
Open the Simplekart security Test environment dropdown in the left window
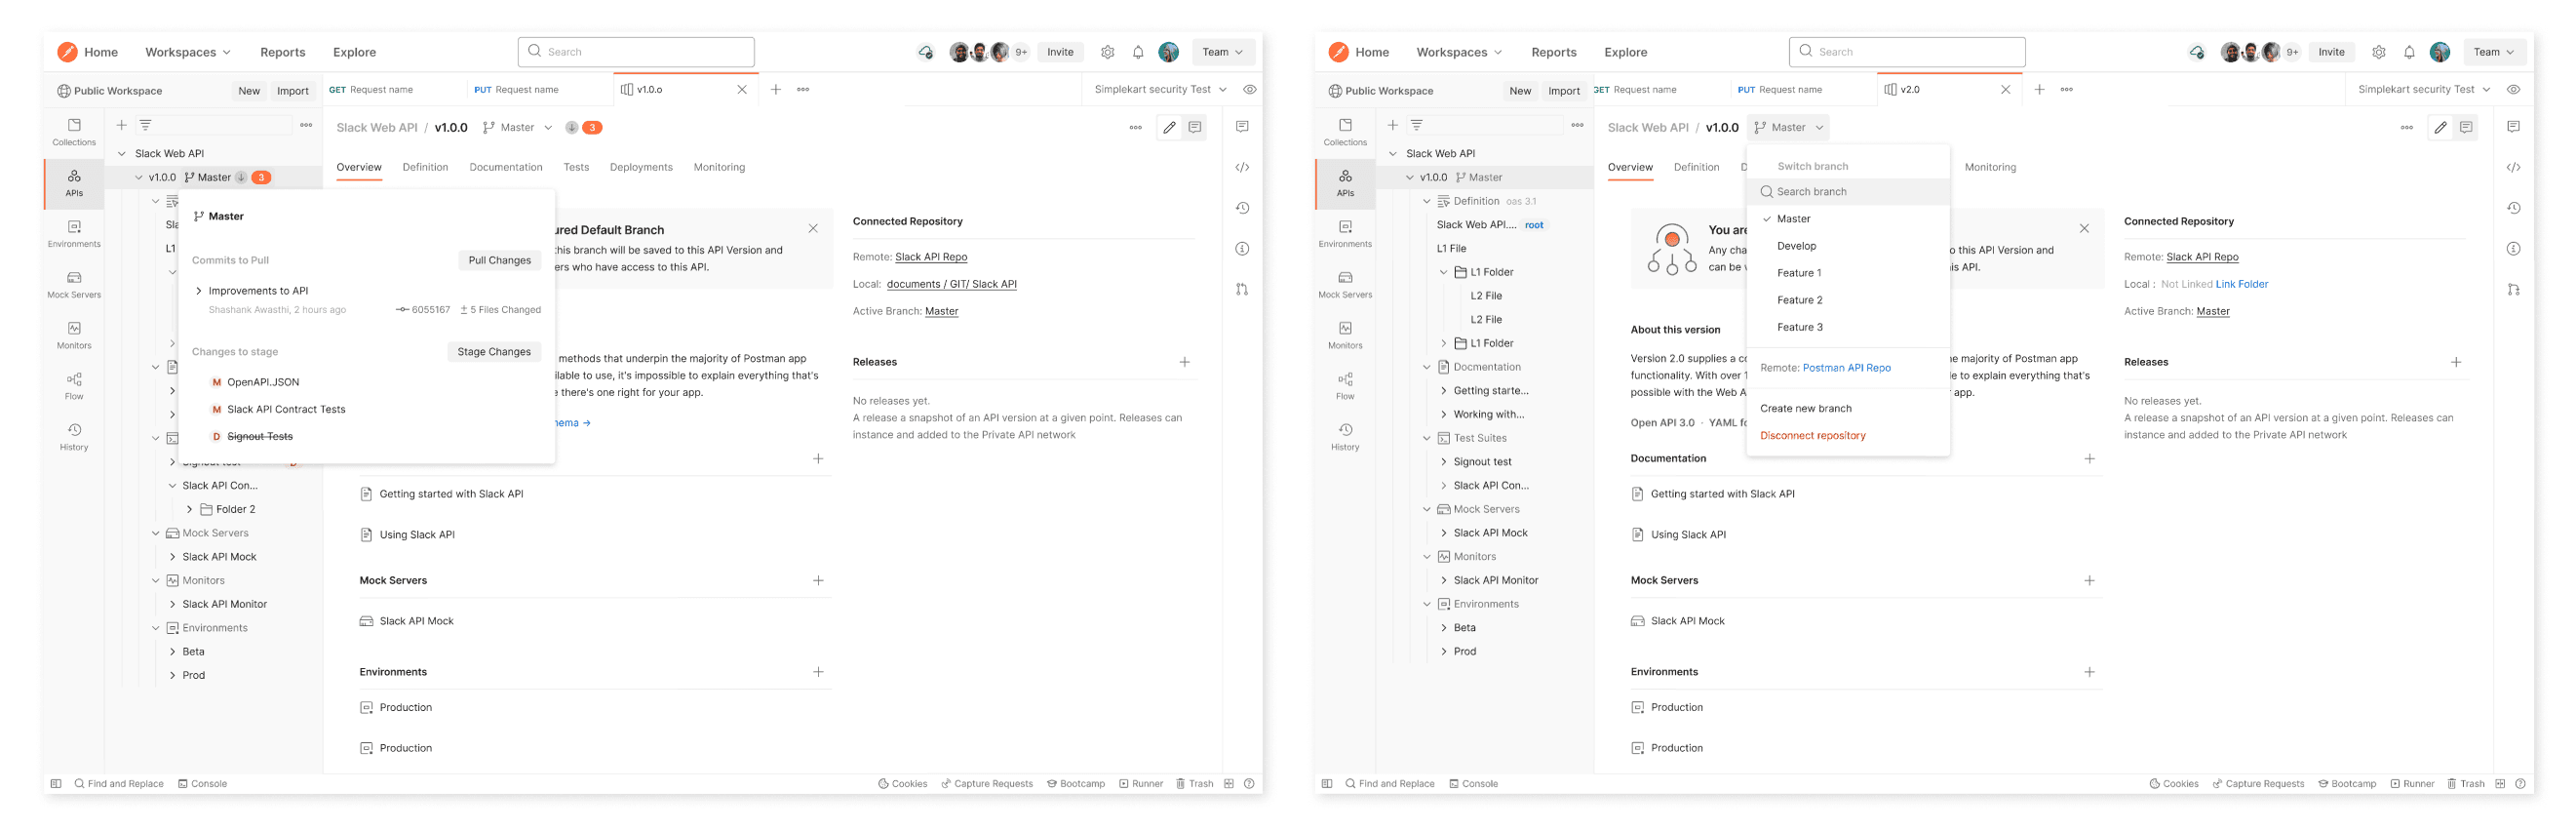(x=1160, y=89)
